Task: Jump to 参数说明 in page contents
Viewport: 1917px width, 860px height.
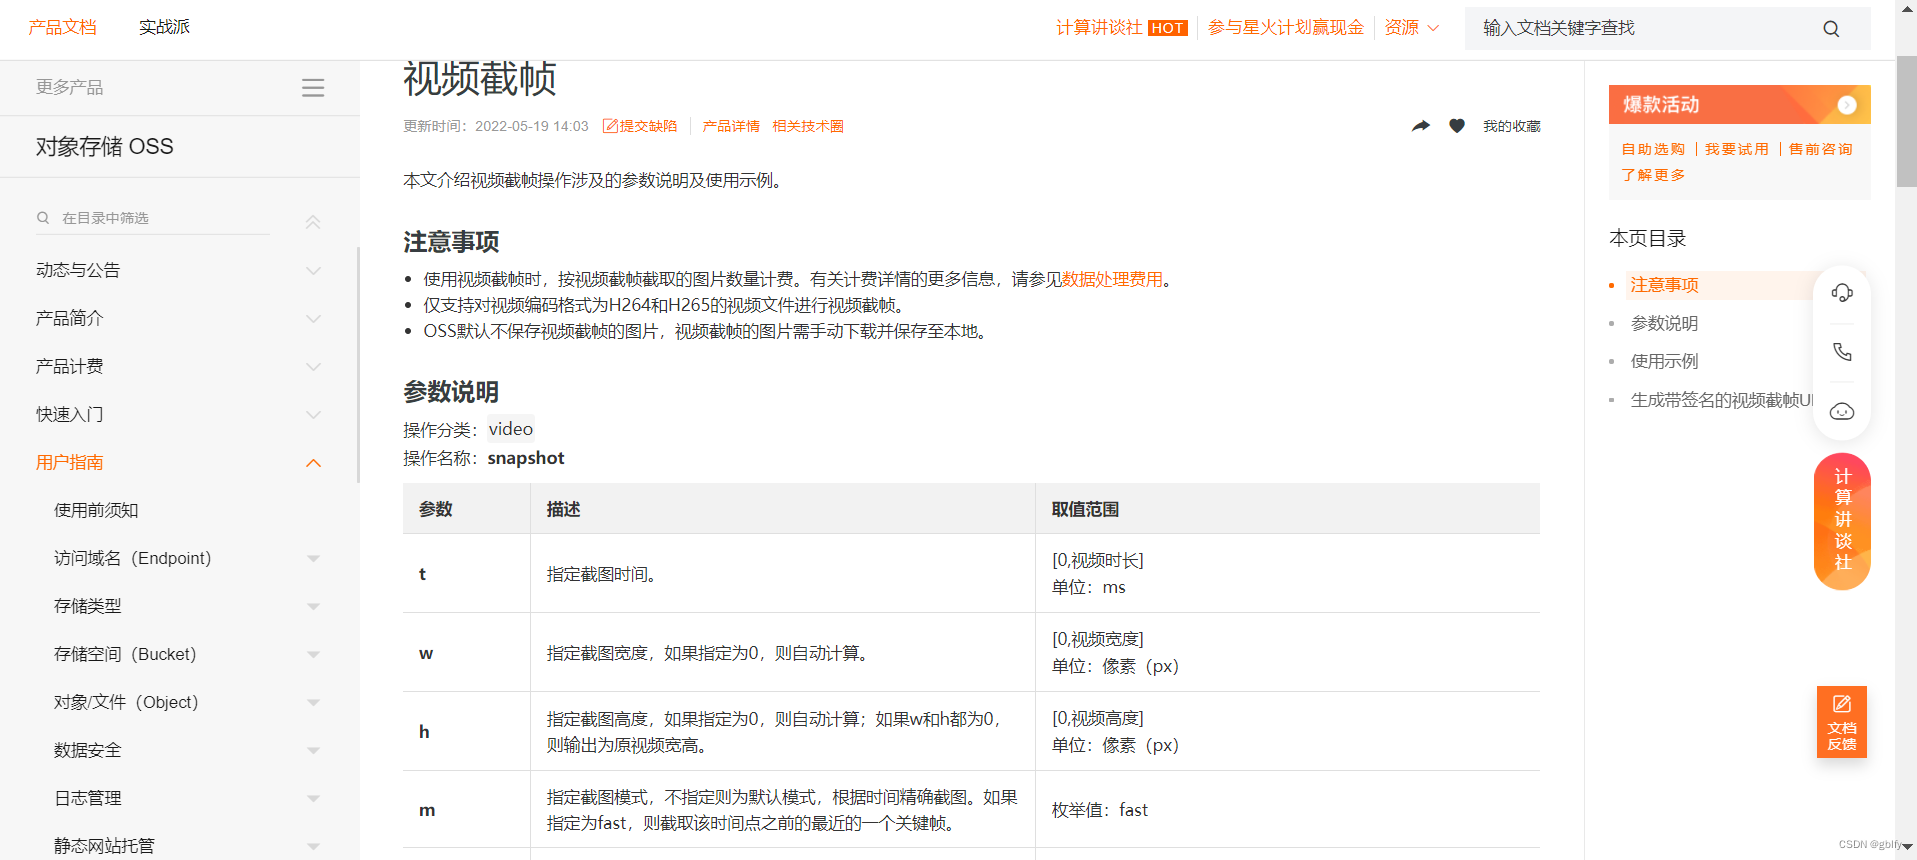Action: 1664,323
